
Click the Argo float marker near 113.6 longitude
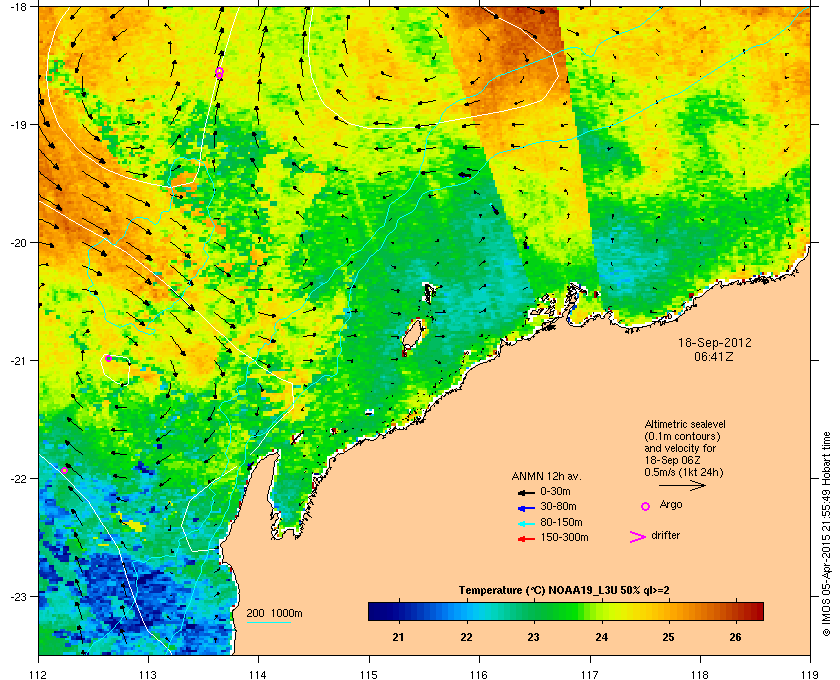[219, 73]
